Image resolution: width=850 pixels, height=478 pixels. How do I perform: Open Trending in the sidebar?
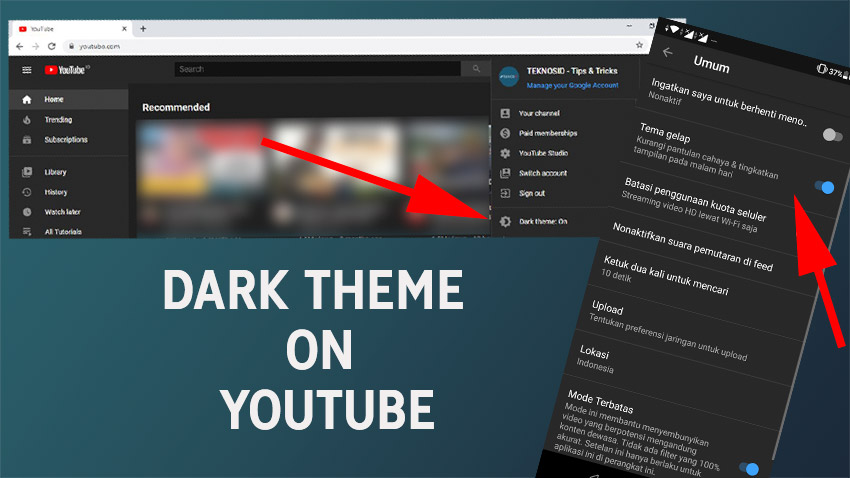coord(69,120)
